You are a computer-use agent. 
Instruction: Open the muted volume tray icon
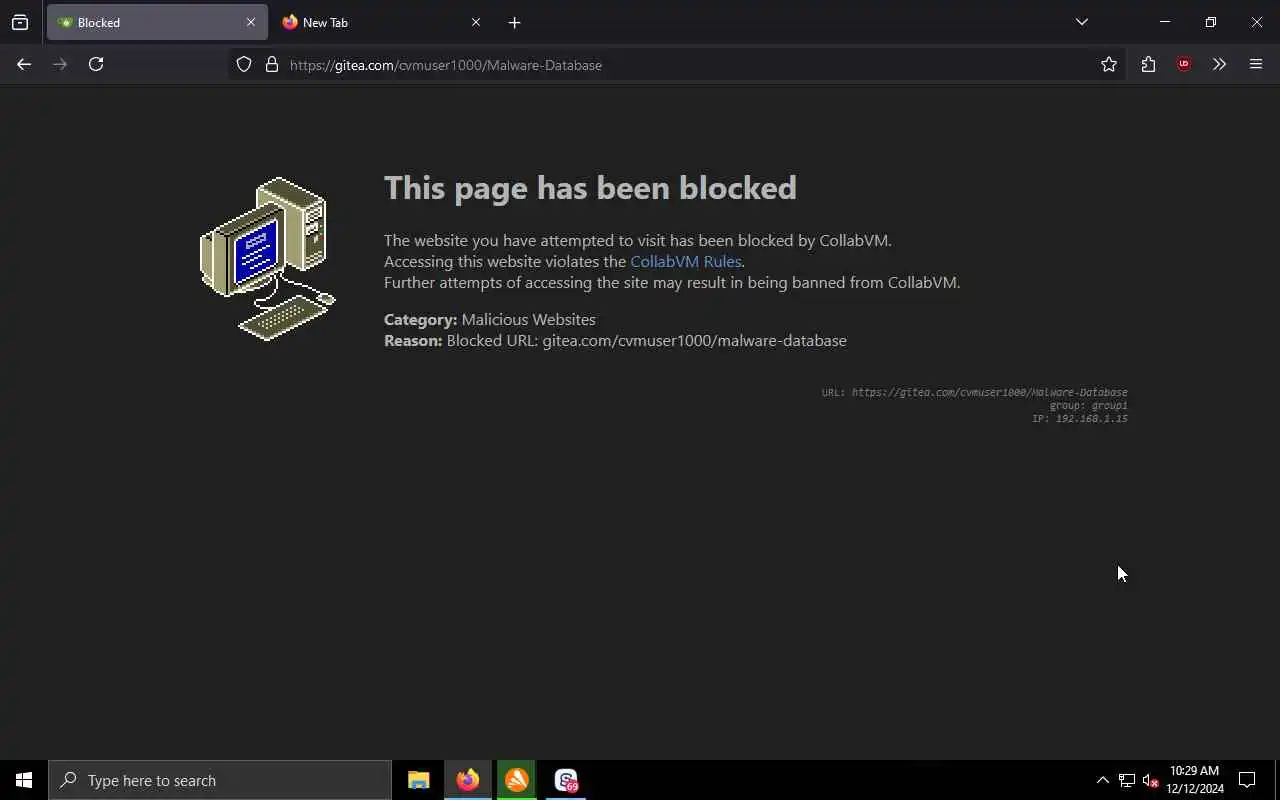(x=1150, y=780)
